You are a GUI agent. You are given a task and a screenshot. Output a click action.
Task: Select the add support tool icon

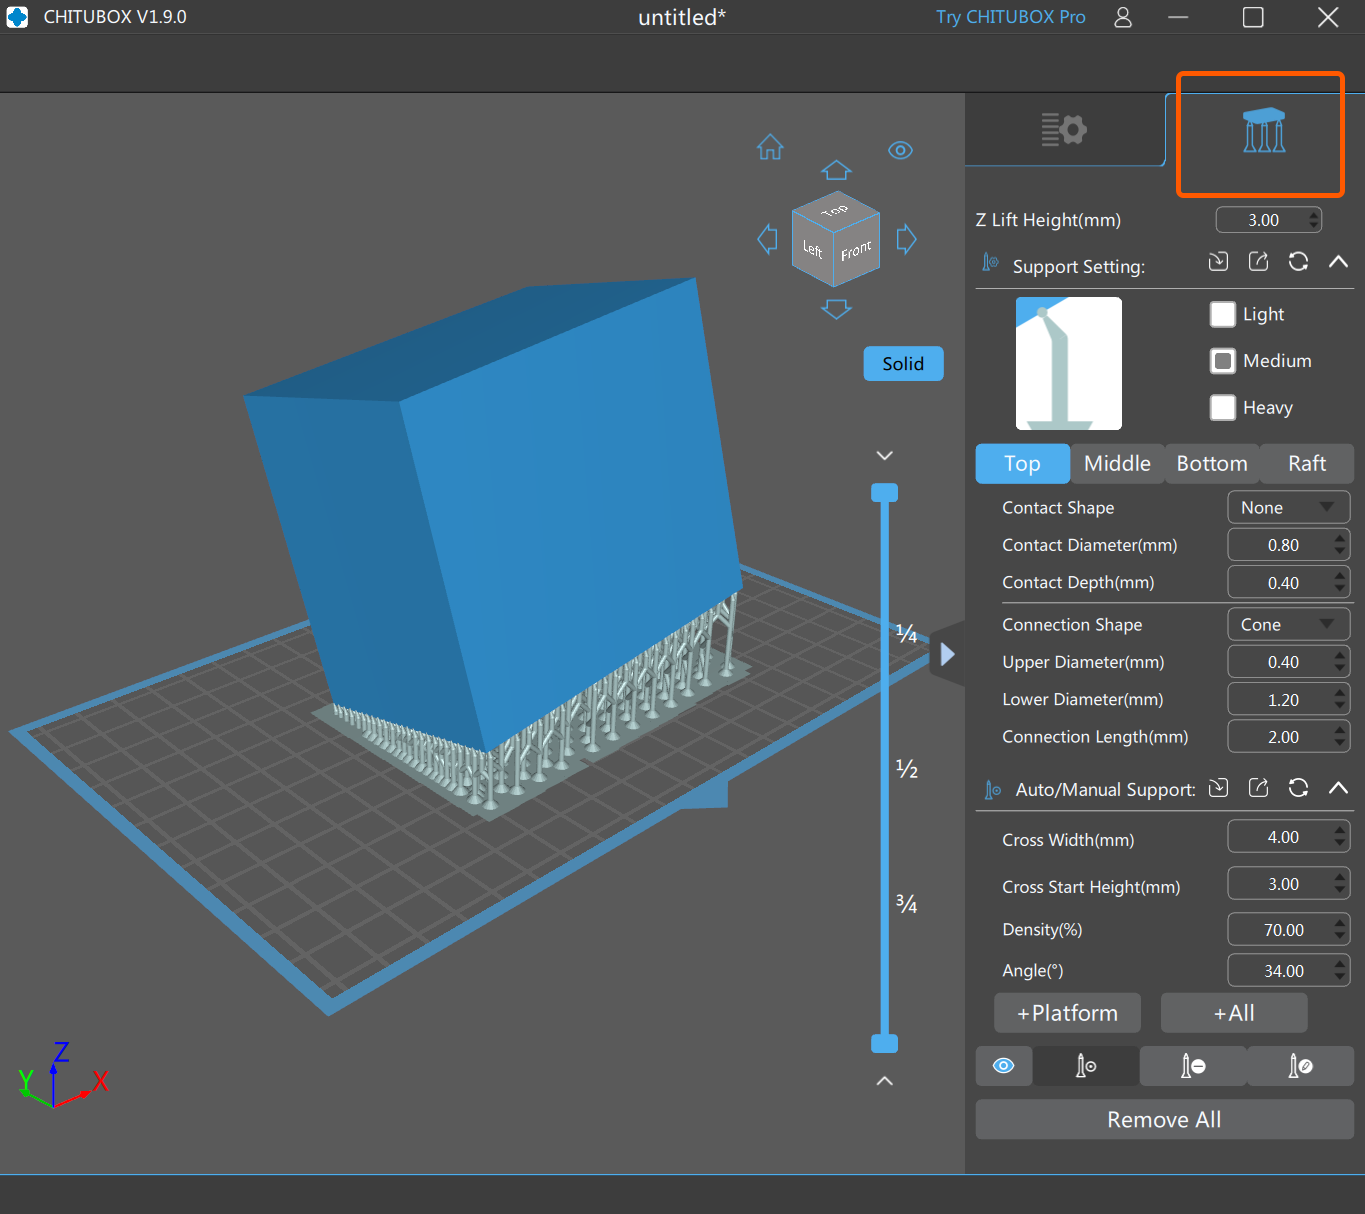(1086, 1066)
